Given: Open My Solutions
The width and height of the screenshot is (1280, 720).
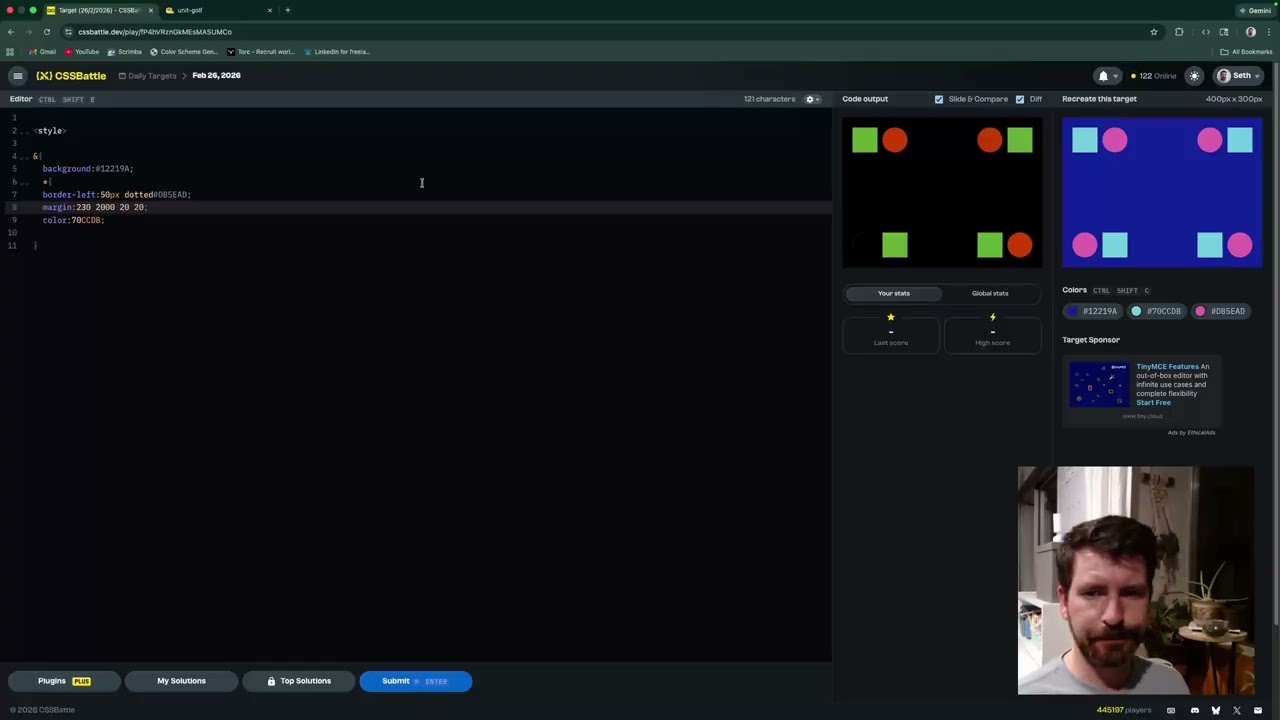Looking at the screenshot, I should point(181,681).
